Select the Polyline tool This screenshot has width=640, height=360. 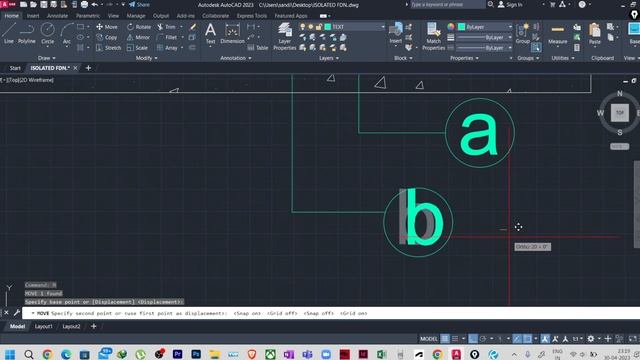[x=27, y=33]
